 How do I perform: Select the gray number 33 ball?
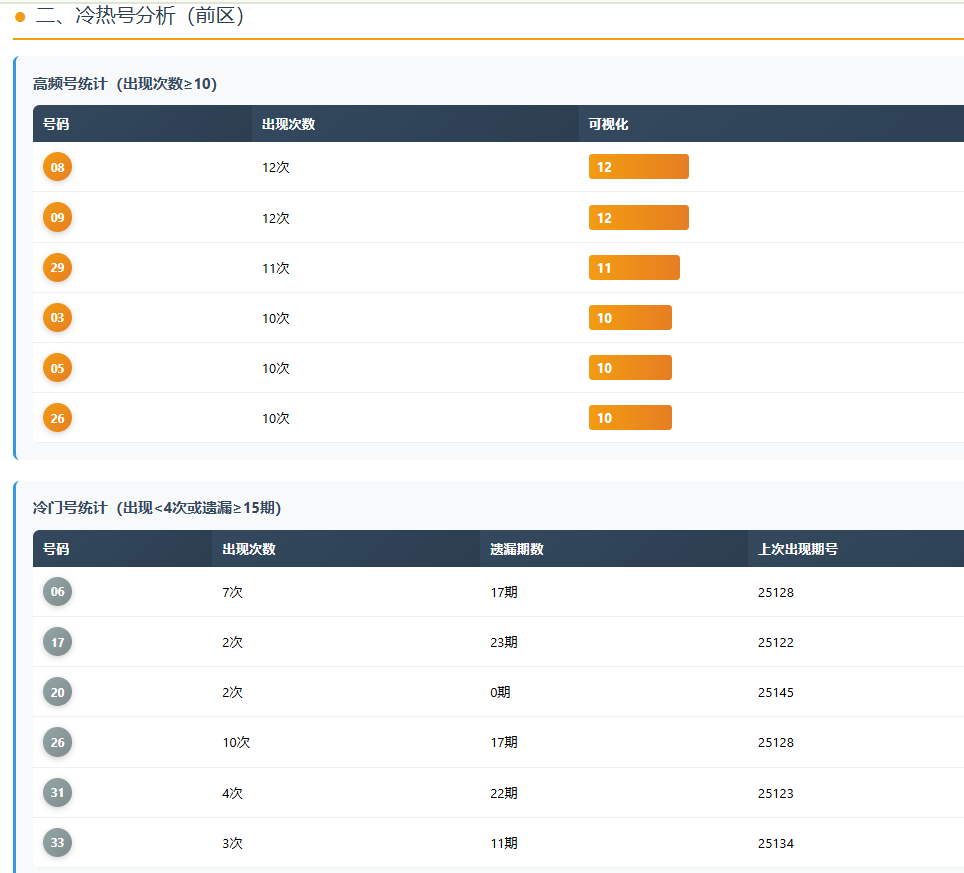(57, 843)
